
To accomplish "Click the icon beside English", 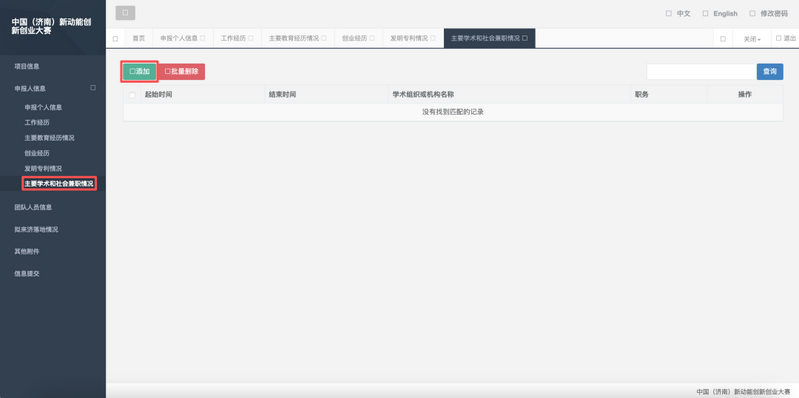I will click(x=705, y=14).
